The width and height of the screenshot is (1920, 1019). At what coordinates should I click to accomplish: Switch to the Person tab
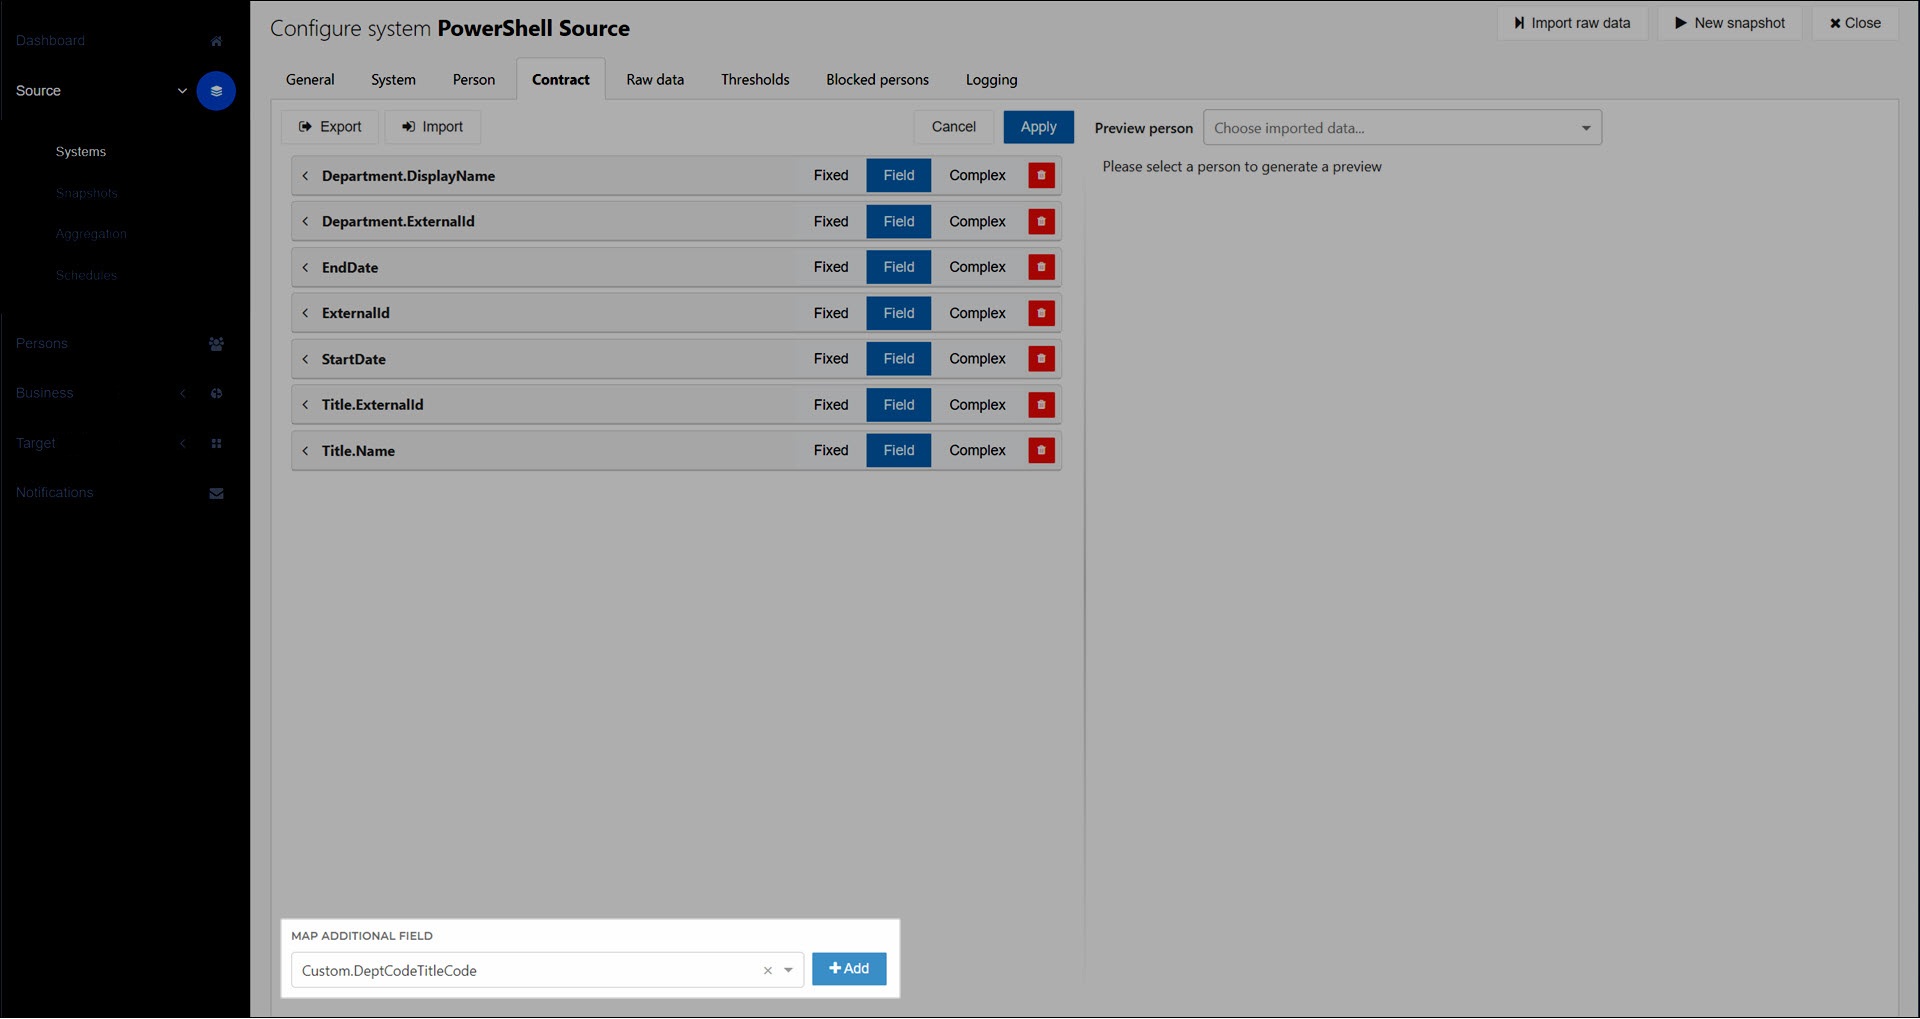tap(474, 80)
